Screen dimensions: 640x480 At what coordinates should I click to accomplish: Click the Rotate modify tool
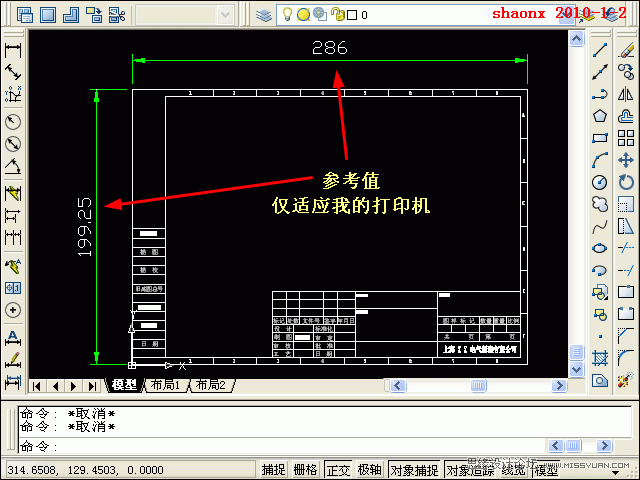(x=626, y=182)
